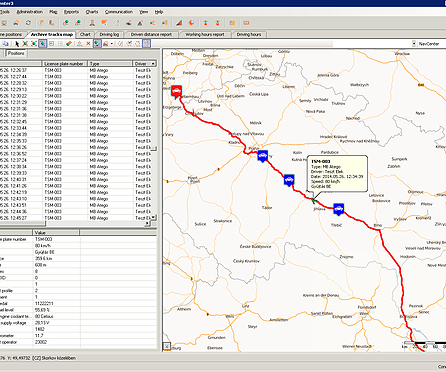The width and height of the screenshot is (446, 372).
Task: Click the red X delete icon in map toolbar
Action: pyautogui.click(x=88, y=44)
